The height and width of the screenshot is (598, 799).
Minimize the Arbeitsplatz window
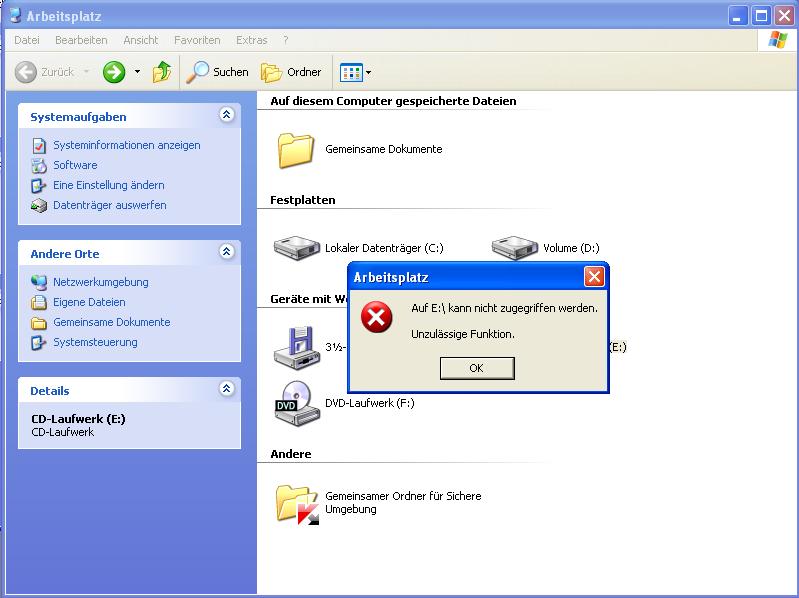[x=737, y=16]
